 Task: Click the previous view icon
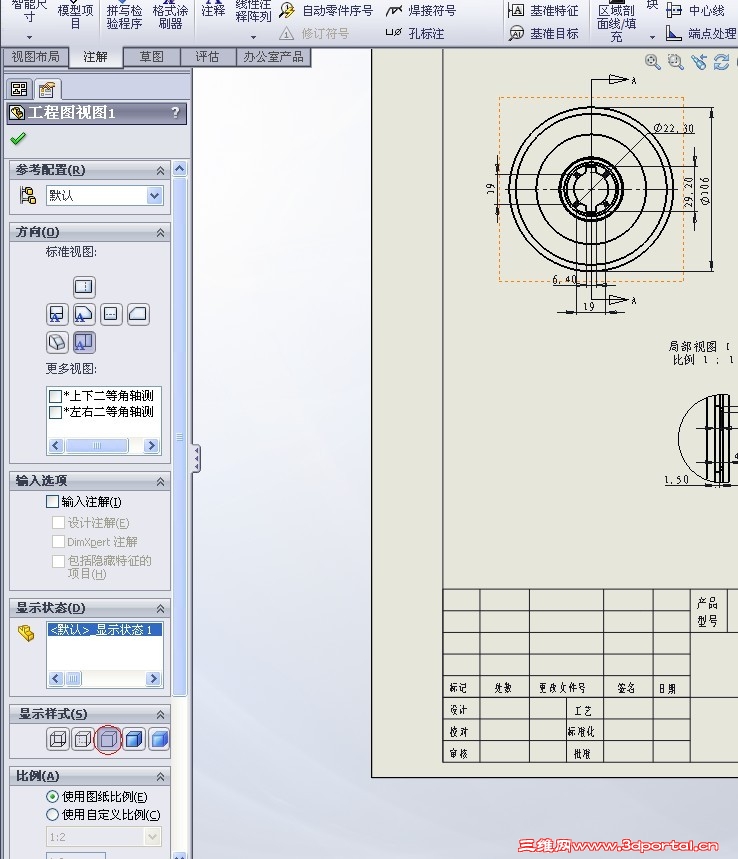tap(699, 62)
